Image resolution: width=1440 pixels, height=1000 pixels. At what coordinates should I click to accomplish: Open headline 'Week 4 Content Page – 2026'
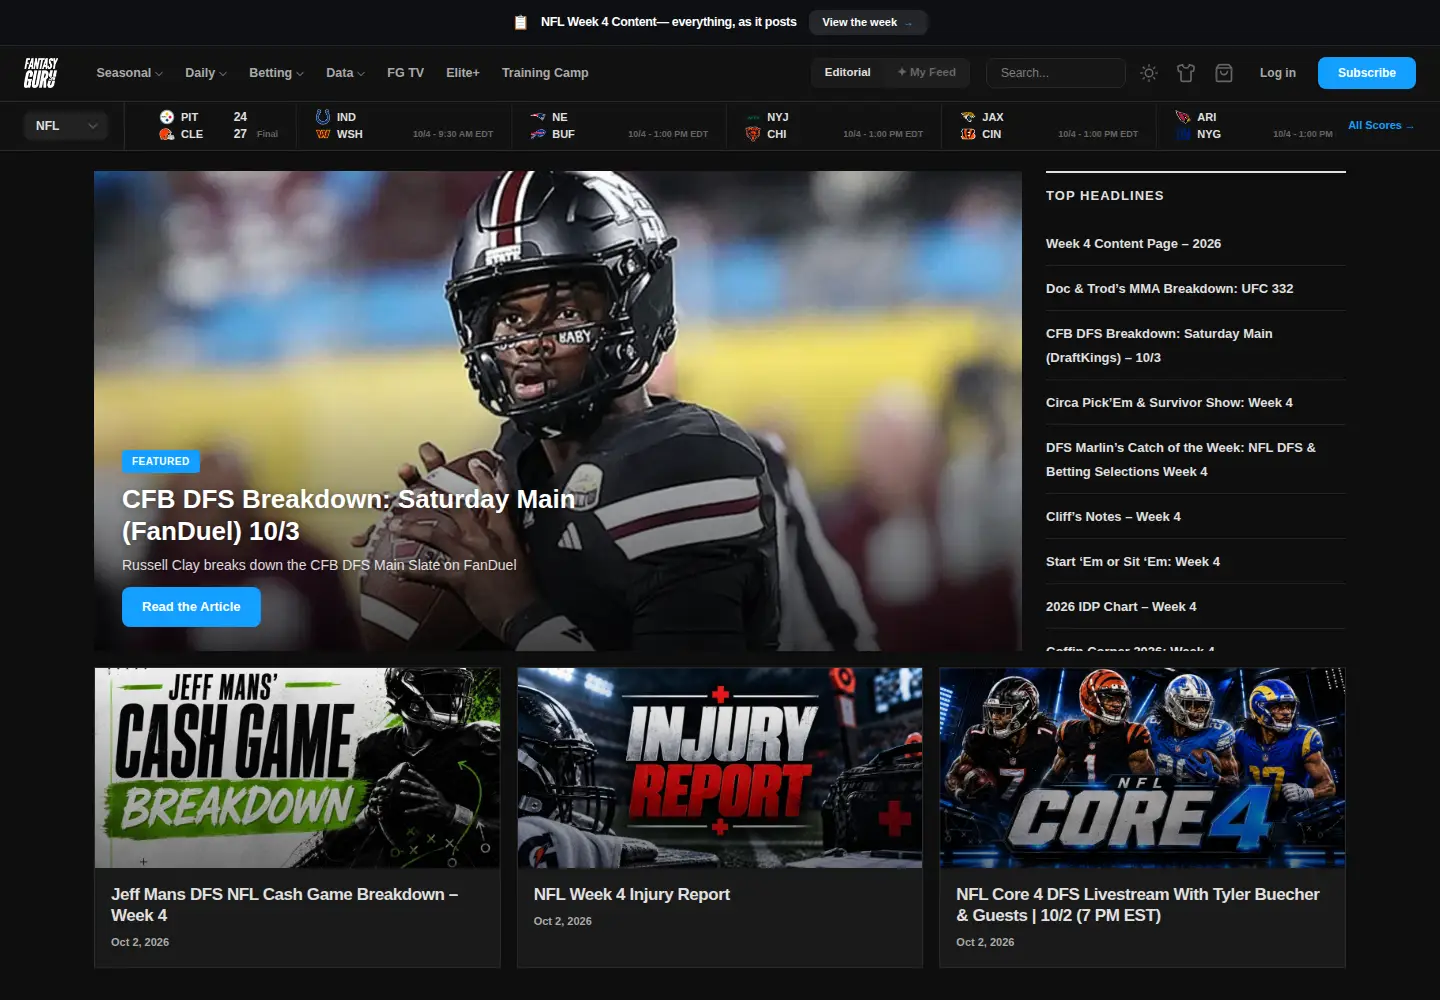[x=1133, y=244]
